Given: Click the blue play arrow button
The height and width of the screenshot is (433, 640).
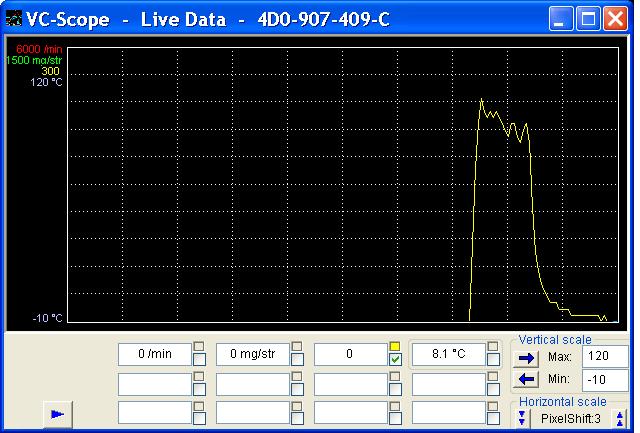Looking at the screenshot, I should click(57, 413).
